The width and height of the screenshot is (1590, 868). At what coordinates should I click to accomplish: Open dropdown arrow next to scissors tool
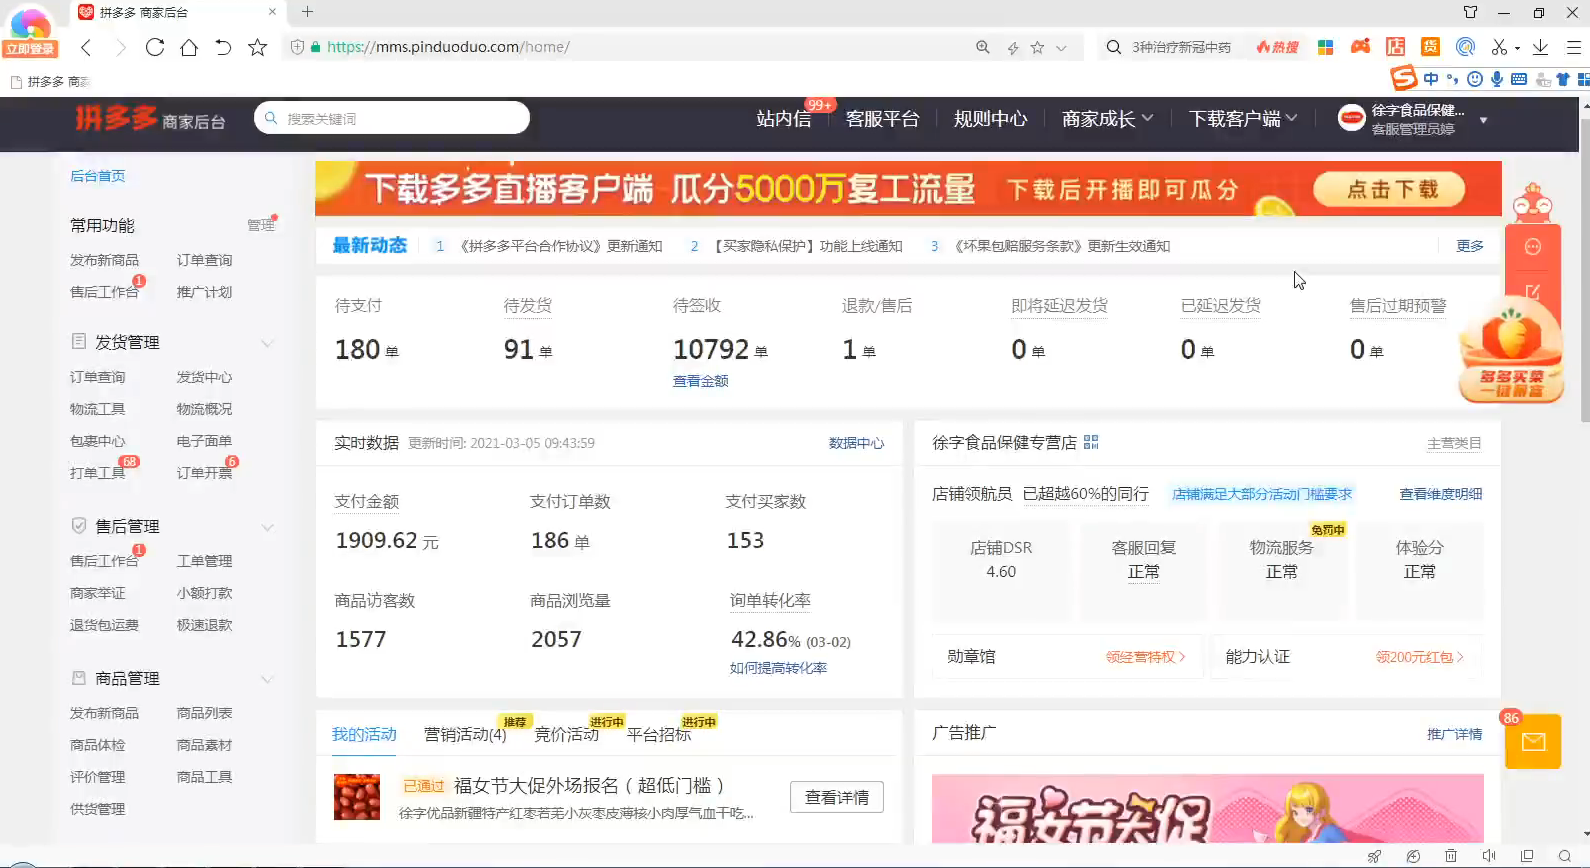pos(1517,48)
